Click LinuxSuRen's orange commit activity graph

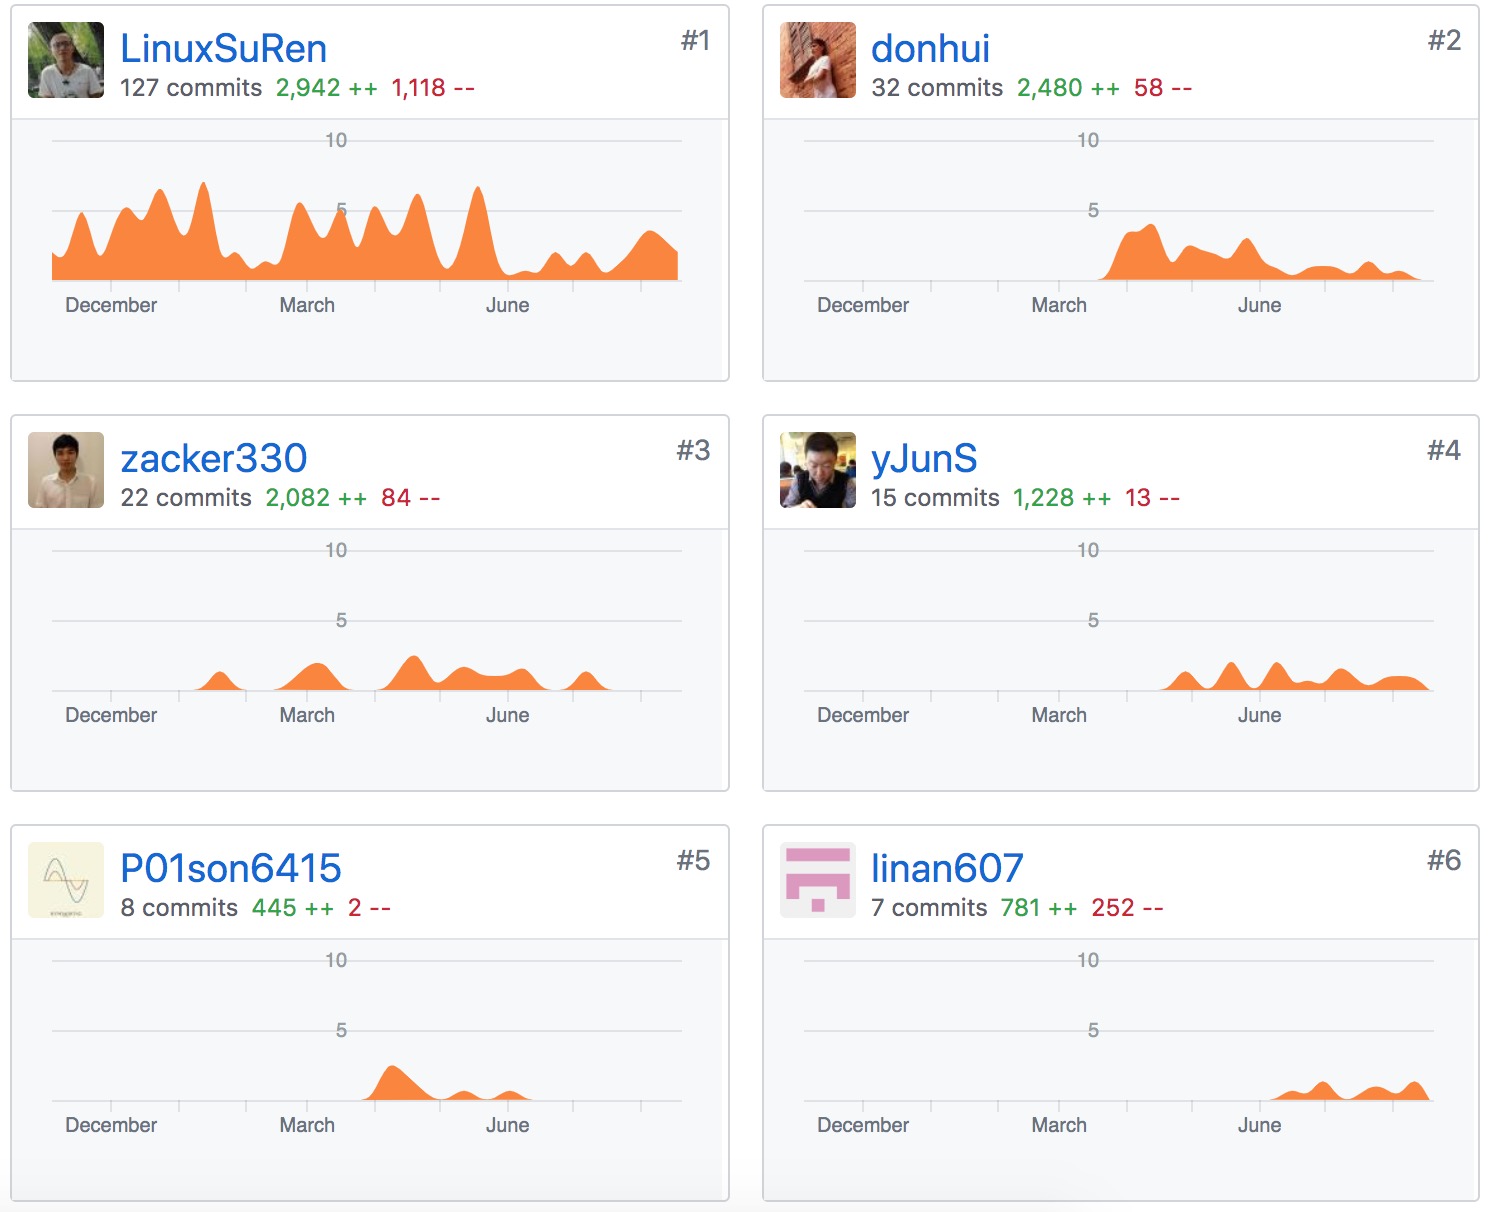pos(365,245)
